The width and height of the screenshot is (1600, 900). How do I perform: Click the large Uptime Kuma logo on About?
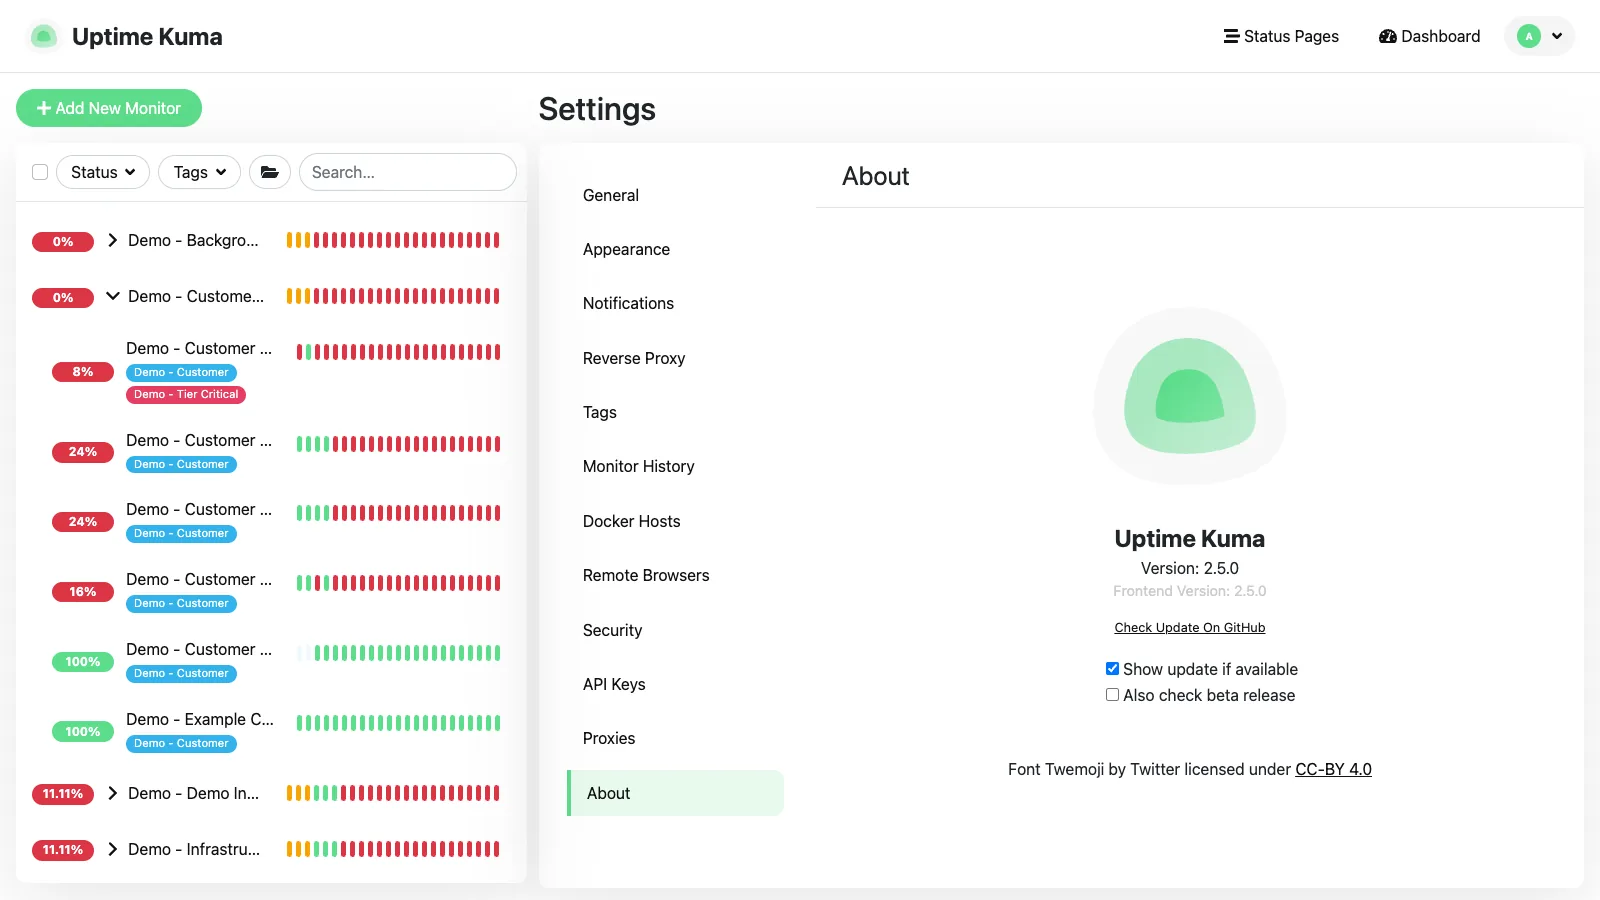(x=1190, y=396)
